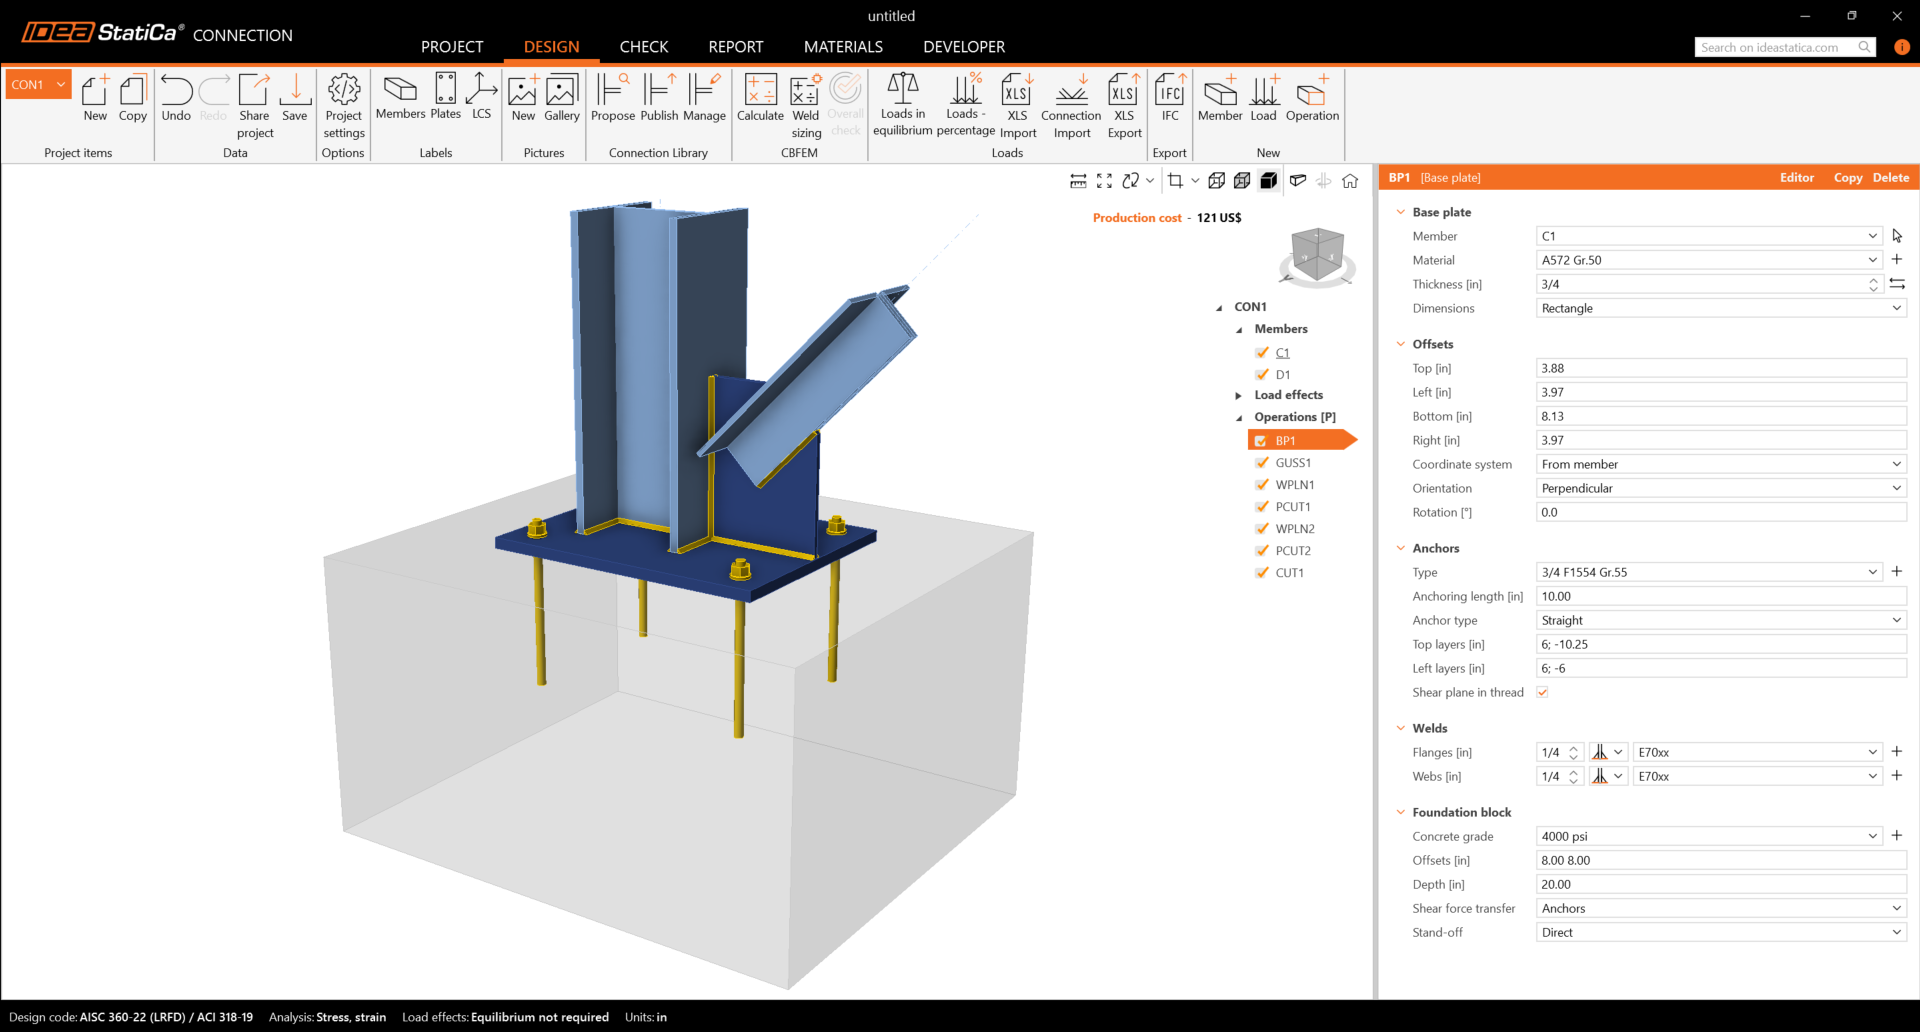Toggle visibility checkbox for member D1
Image resolution: width=1920 pixels, height=1032 pixels.
[1262, 375]
